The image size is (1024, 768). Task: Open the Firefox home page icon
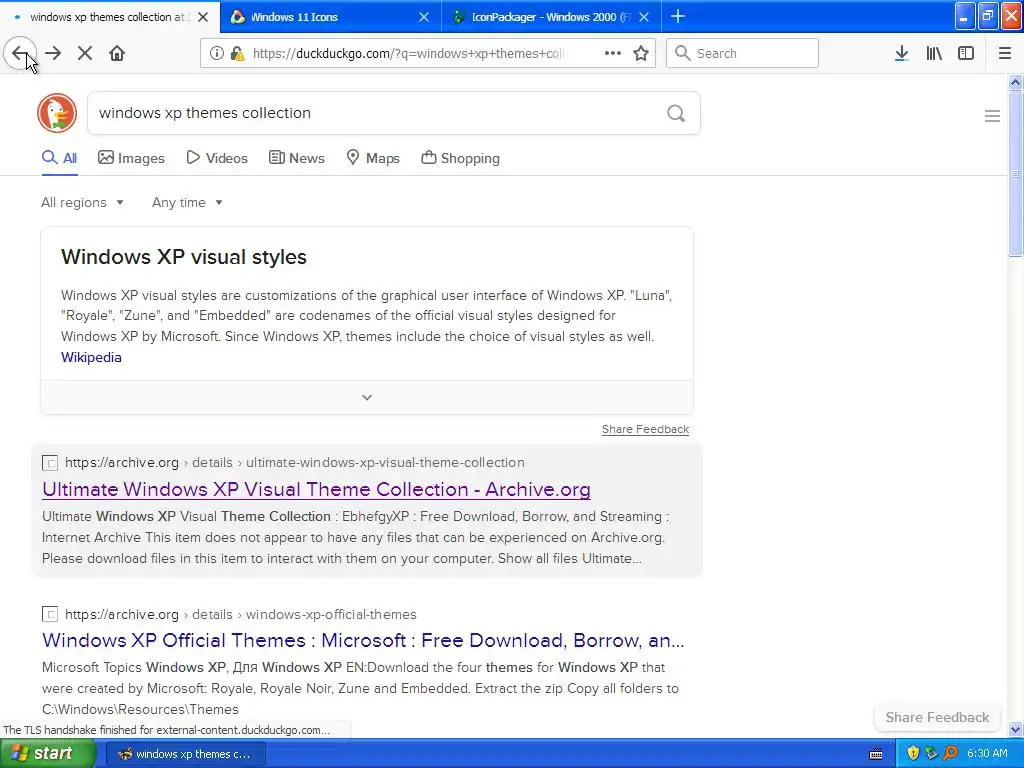point(117,53)
